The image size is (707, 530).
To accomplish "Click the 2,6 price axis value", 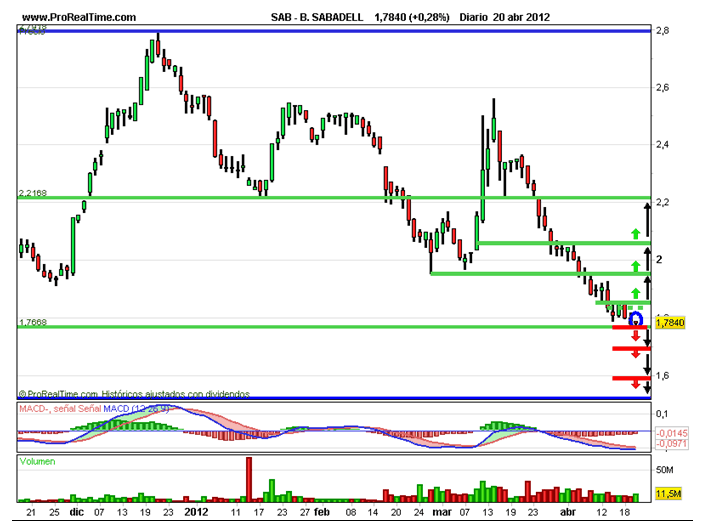I will (662, 88).
